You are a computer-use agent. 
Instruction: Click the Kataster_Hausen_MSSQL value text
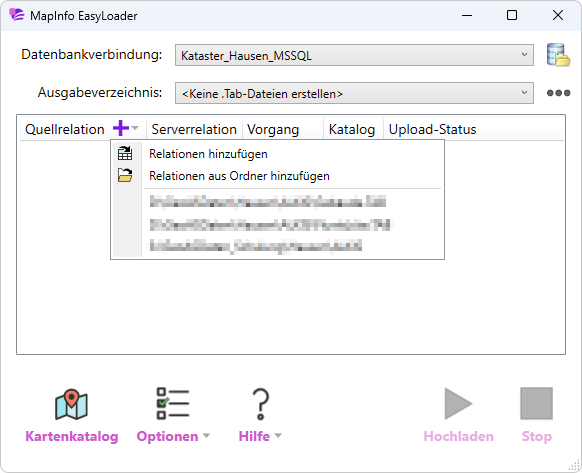[x=246, y=56]
